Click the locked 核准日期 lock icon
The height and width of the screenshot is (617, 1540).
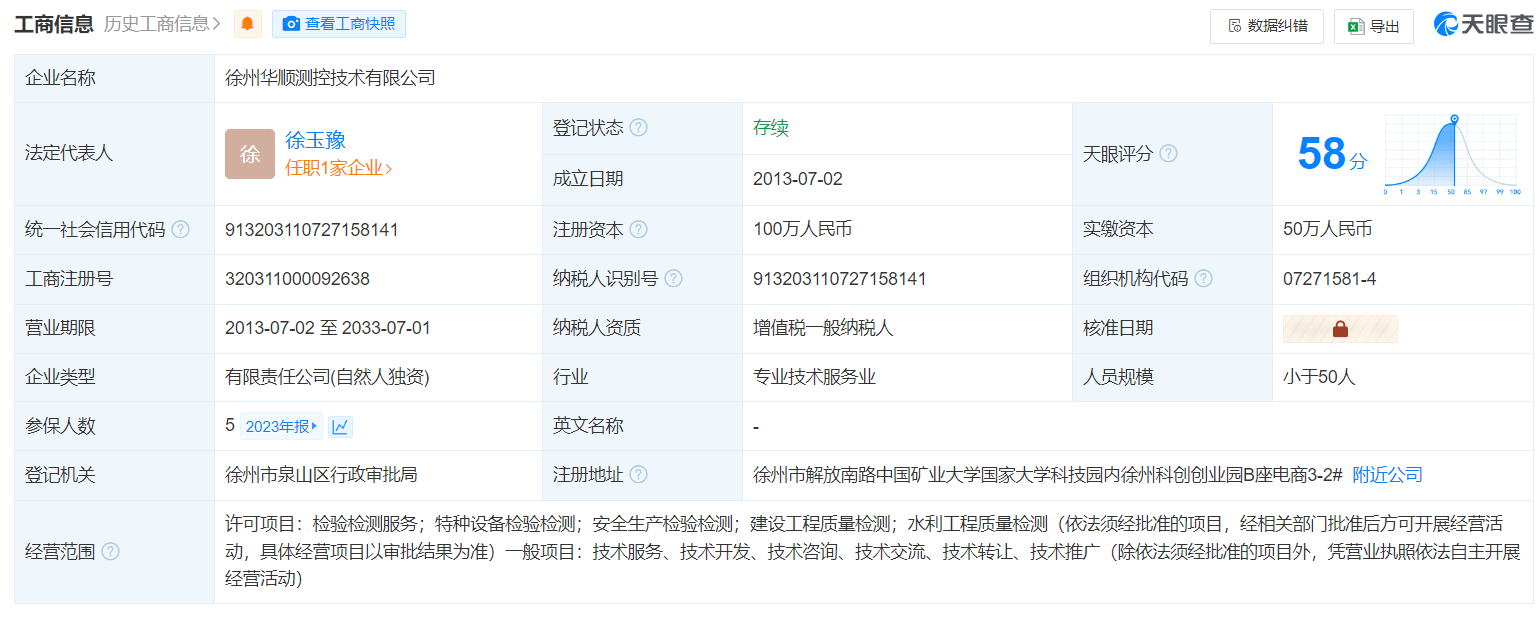tap(1340, 329)
